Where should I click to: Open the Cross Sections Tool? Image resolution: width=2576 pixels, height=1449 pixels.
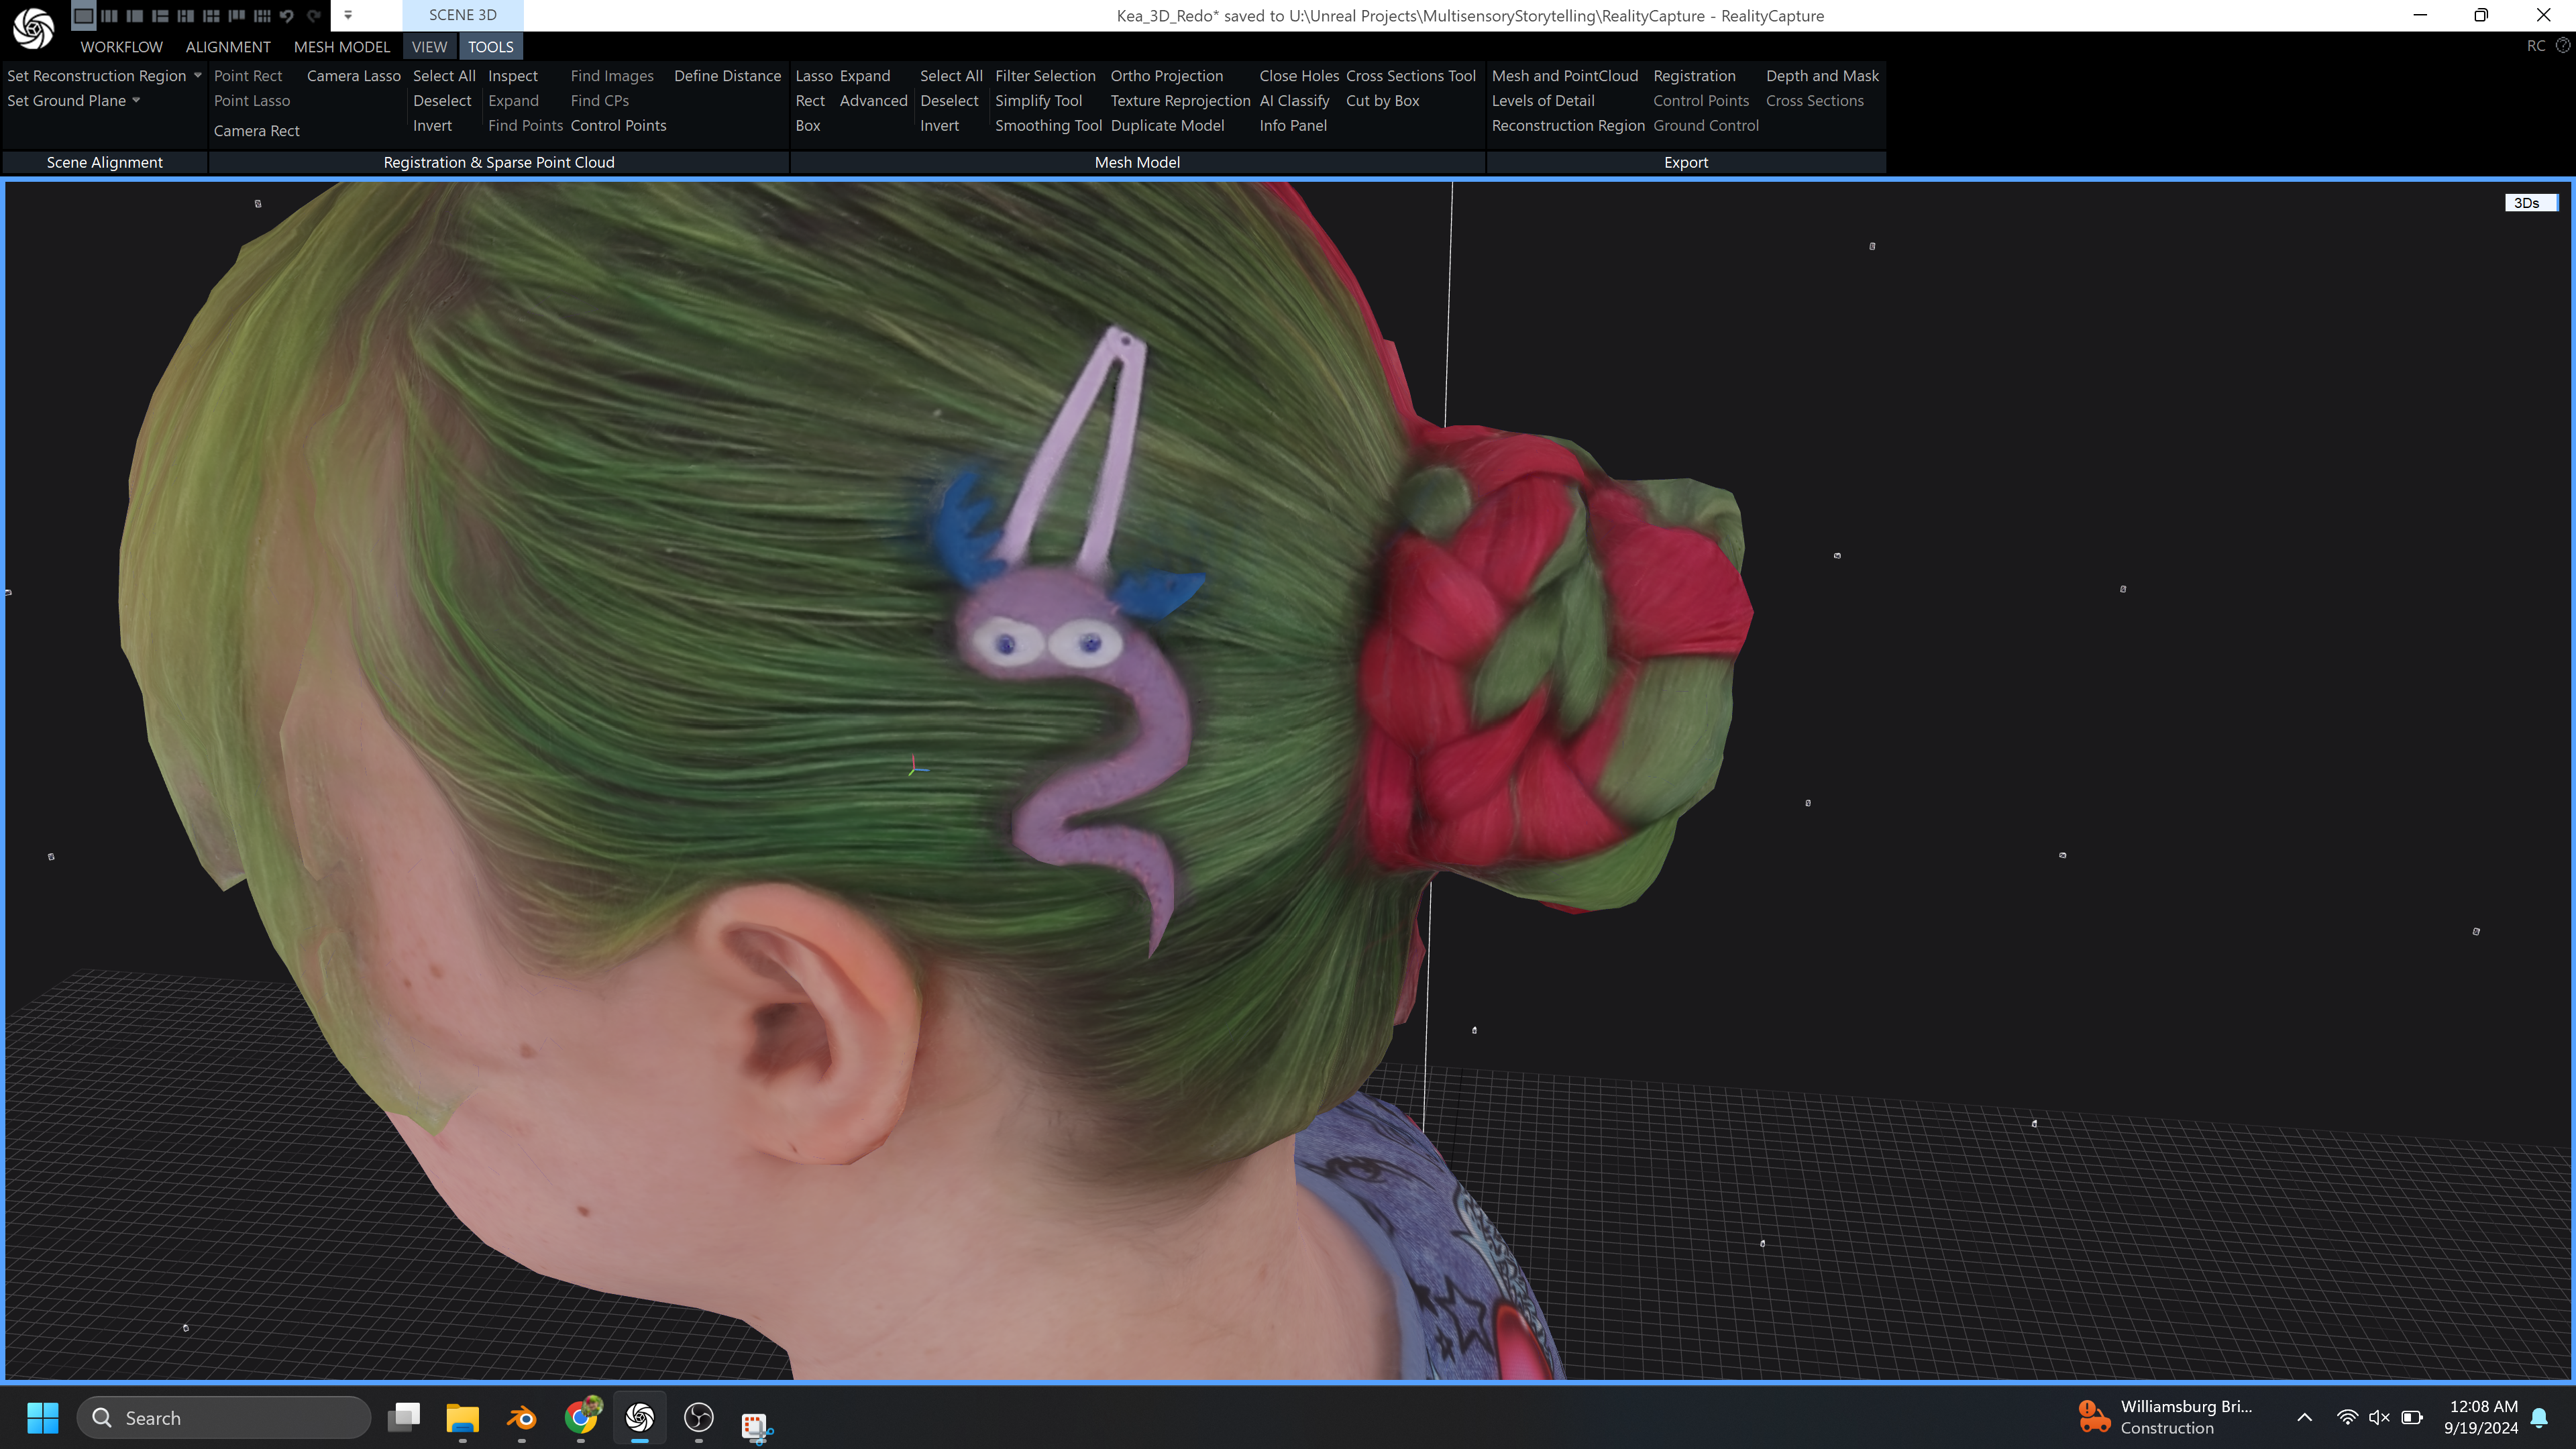[1411, 76]
